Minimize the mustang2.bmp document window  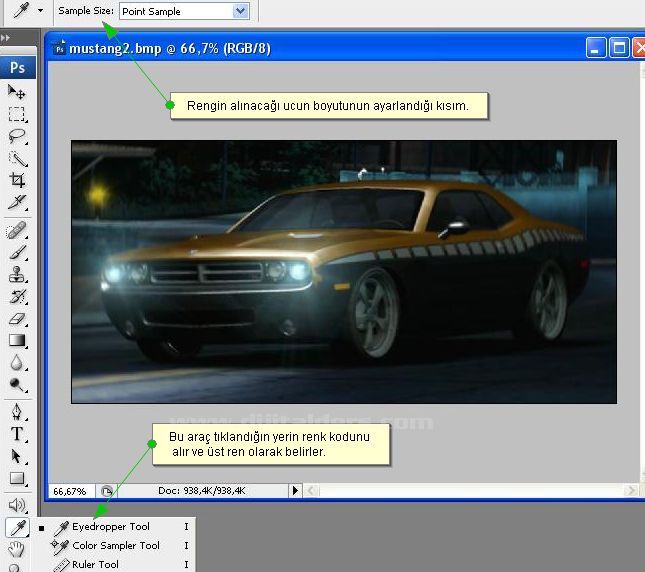[x=596, y=48]
